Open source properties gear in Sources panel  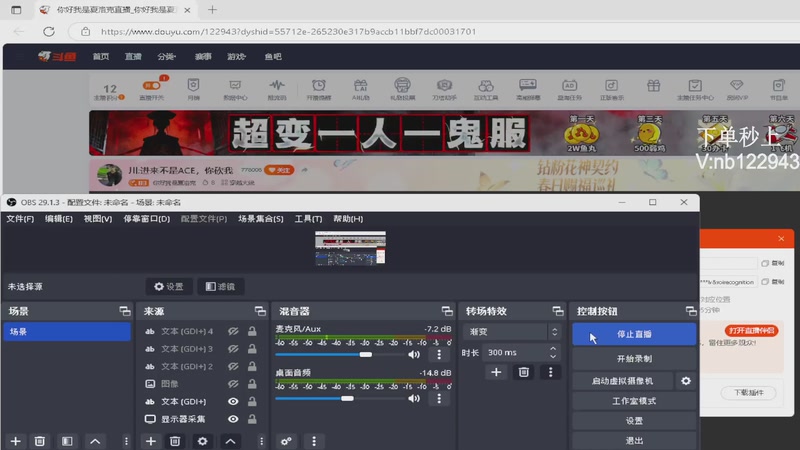tap(203, 441)
